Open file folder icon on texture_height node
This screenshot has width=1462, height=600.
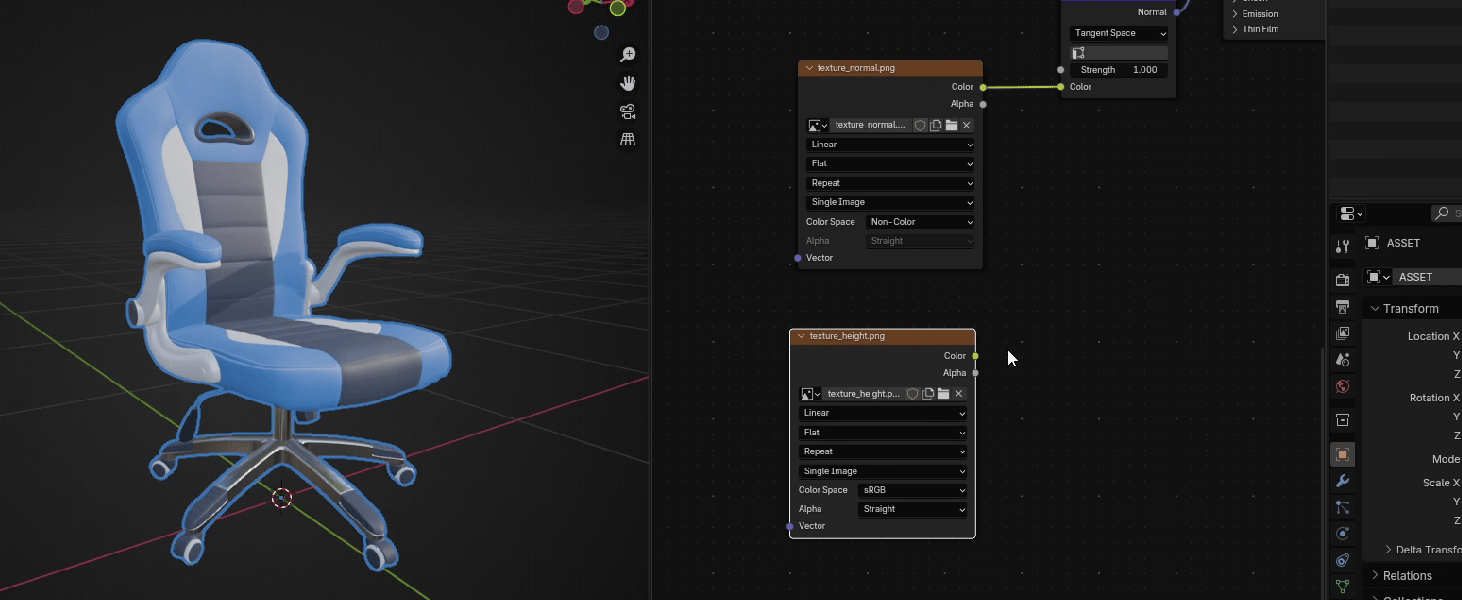point(943,394)
